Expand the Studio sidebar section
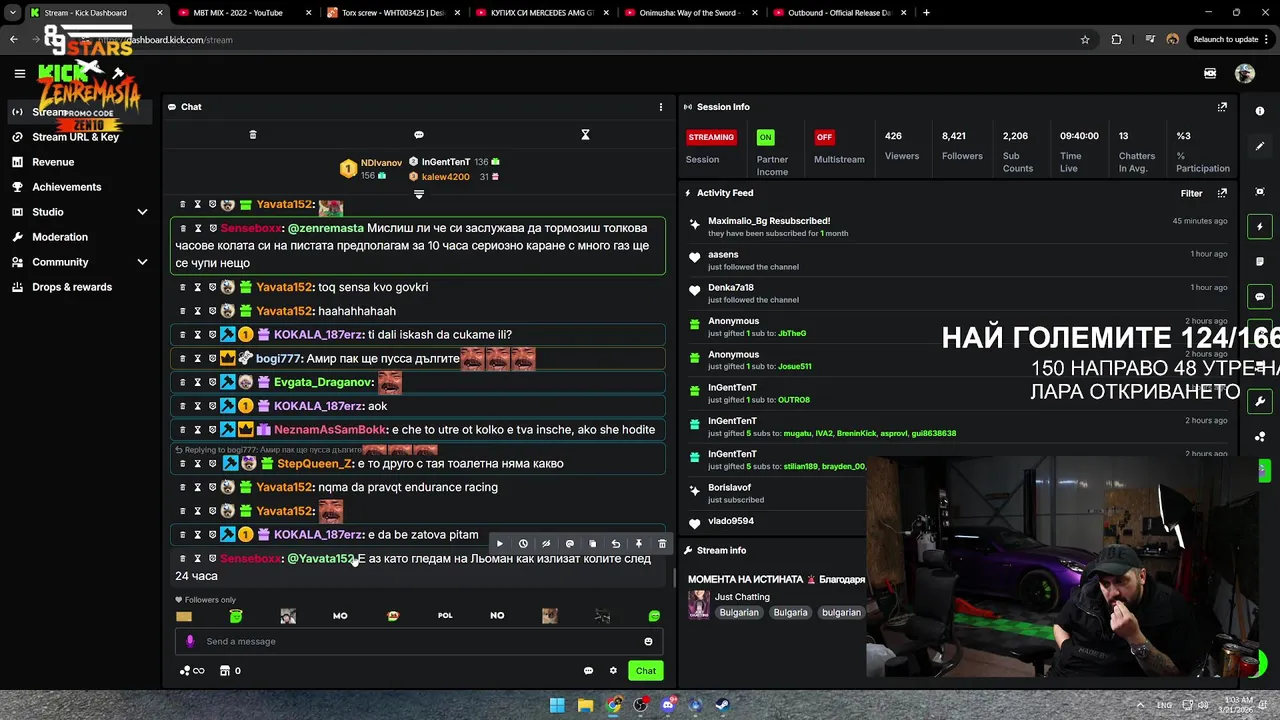The image size is (1280, 720). [142, 212]
